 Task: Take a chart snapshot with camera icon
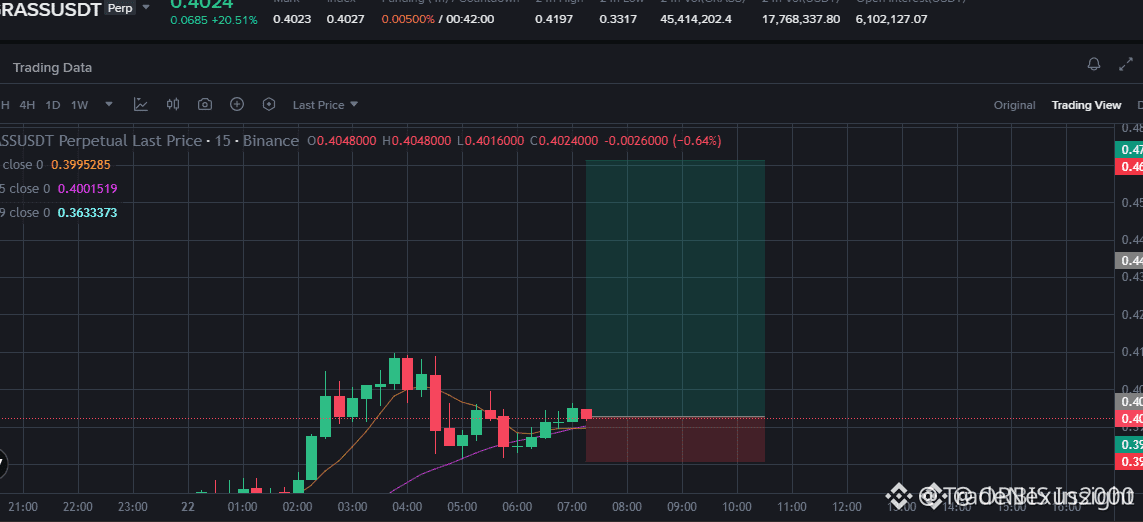coord(205,104)
